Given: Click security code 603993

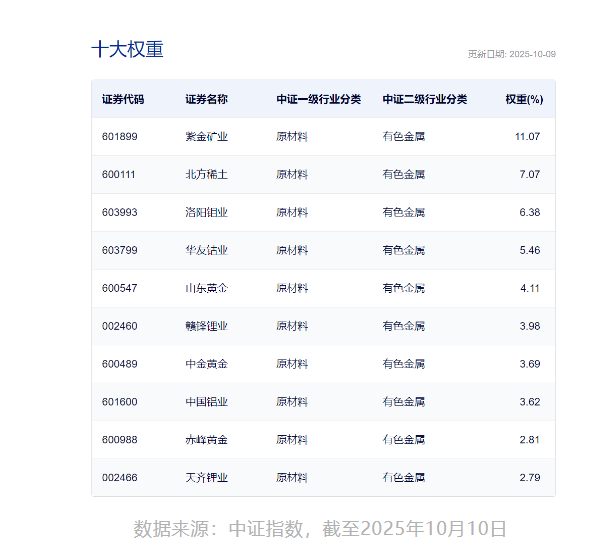Looking at the screenshot, I should (x=120, y=212).
